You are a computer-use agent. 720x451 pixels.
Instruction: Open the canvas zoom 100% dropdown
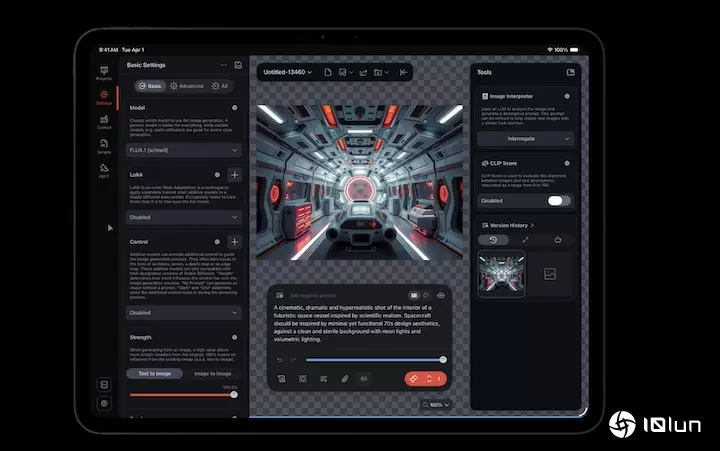[437, 405]
